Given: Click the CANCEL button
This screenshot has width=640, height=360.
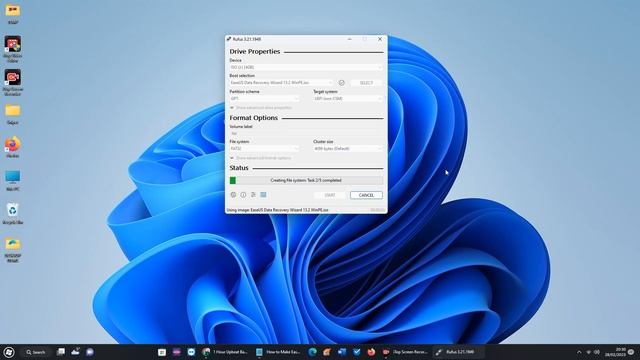Looking at the screenshot, I should pyautogui.click(x=366, y=195).
